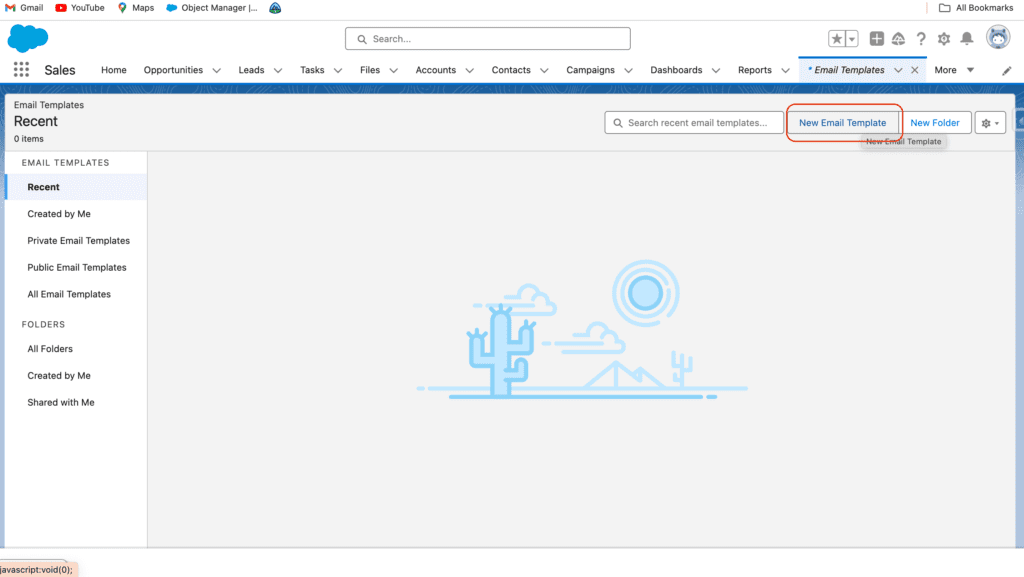Select Recent in Email Templates sidebar

(76, 187)
